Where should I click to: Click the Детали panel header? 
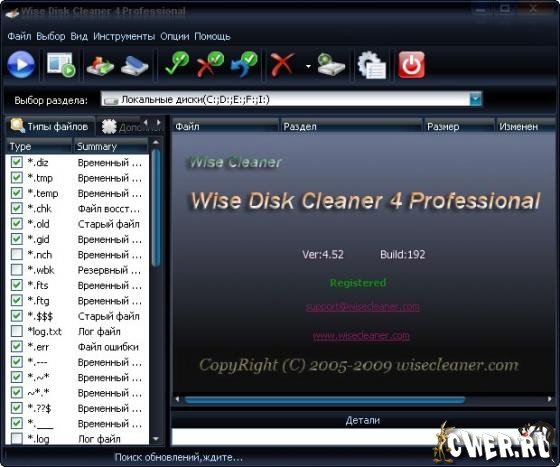tap(363, 420)
